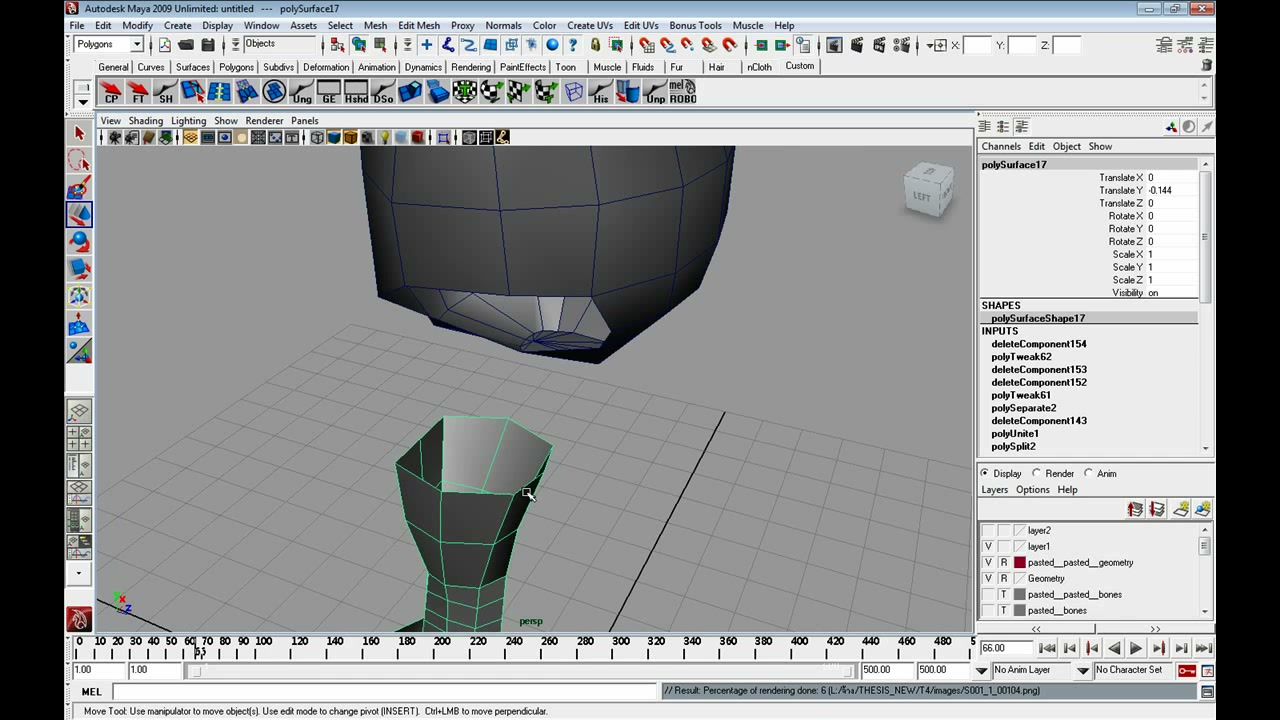Activate the Scale tool

pyautogui.click(x=80, y=268)
